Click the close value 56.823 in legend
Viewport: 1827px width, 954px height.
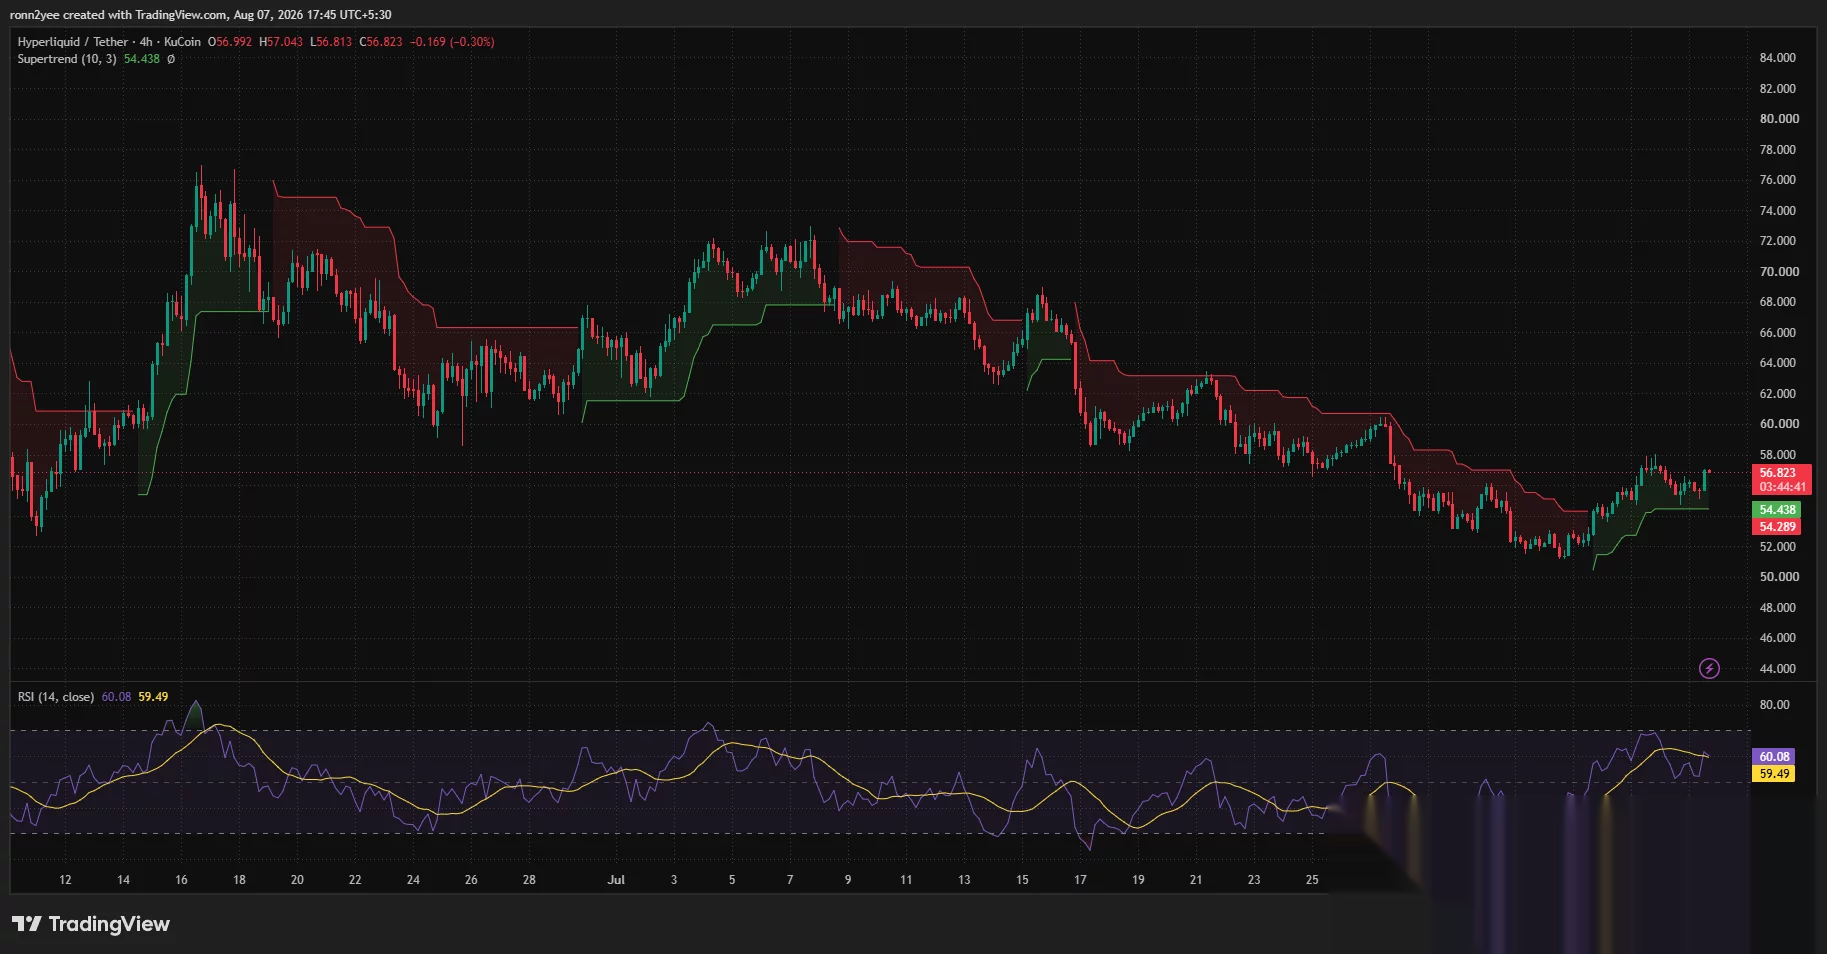point(385,42)
